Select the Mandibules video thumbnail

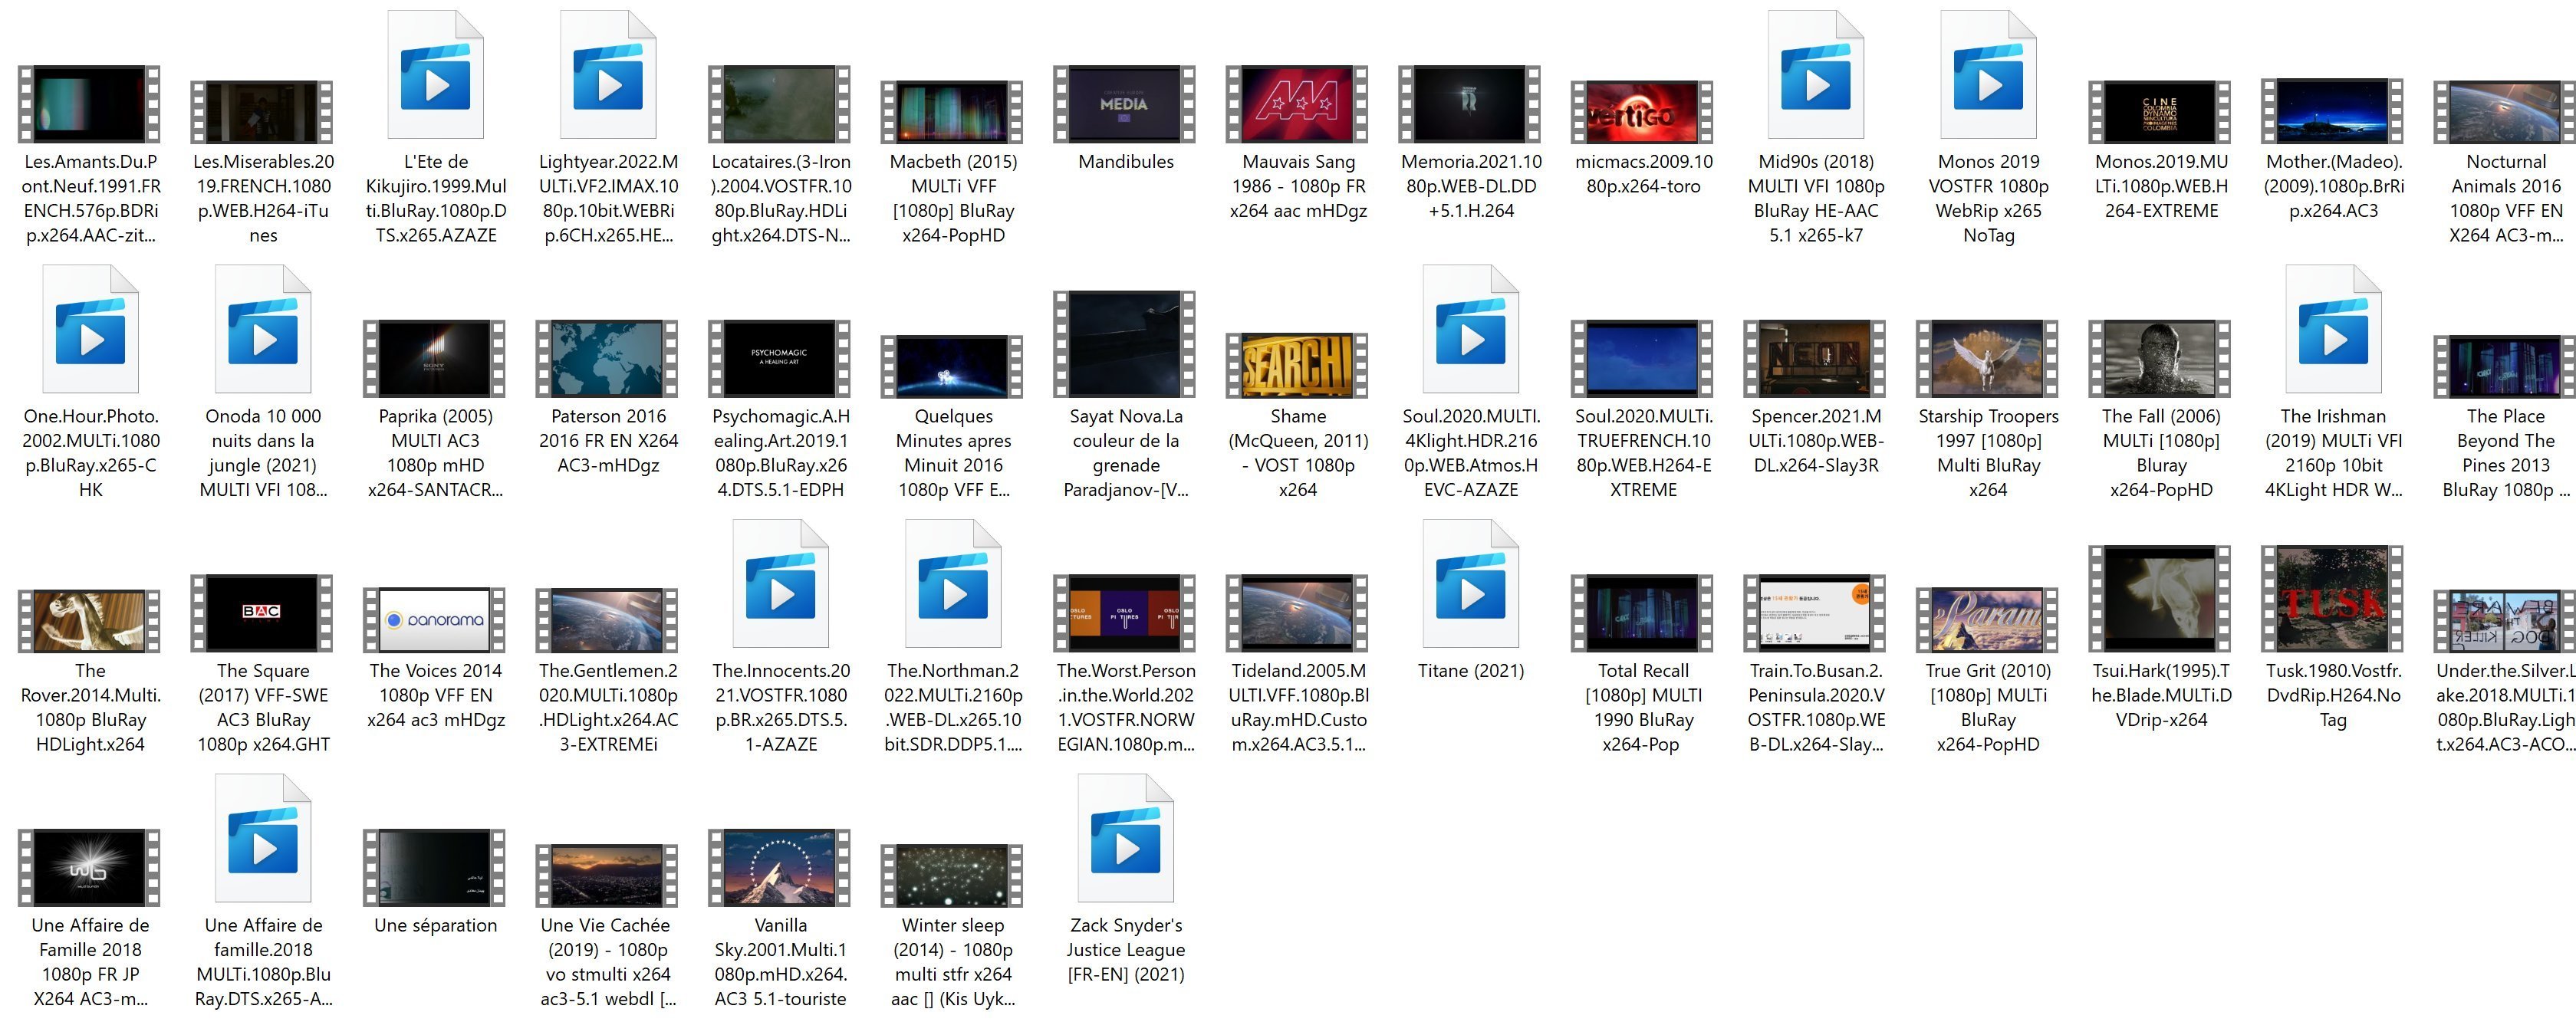point(1124,104)
